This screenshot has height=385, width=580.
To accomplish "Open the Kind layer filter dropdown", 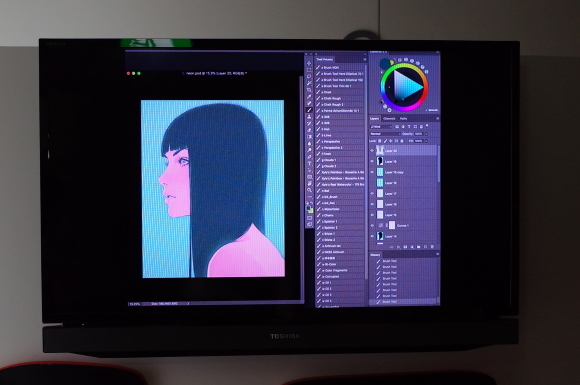I will tap(381, 127).
